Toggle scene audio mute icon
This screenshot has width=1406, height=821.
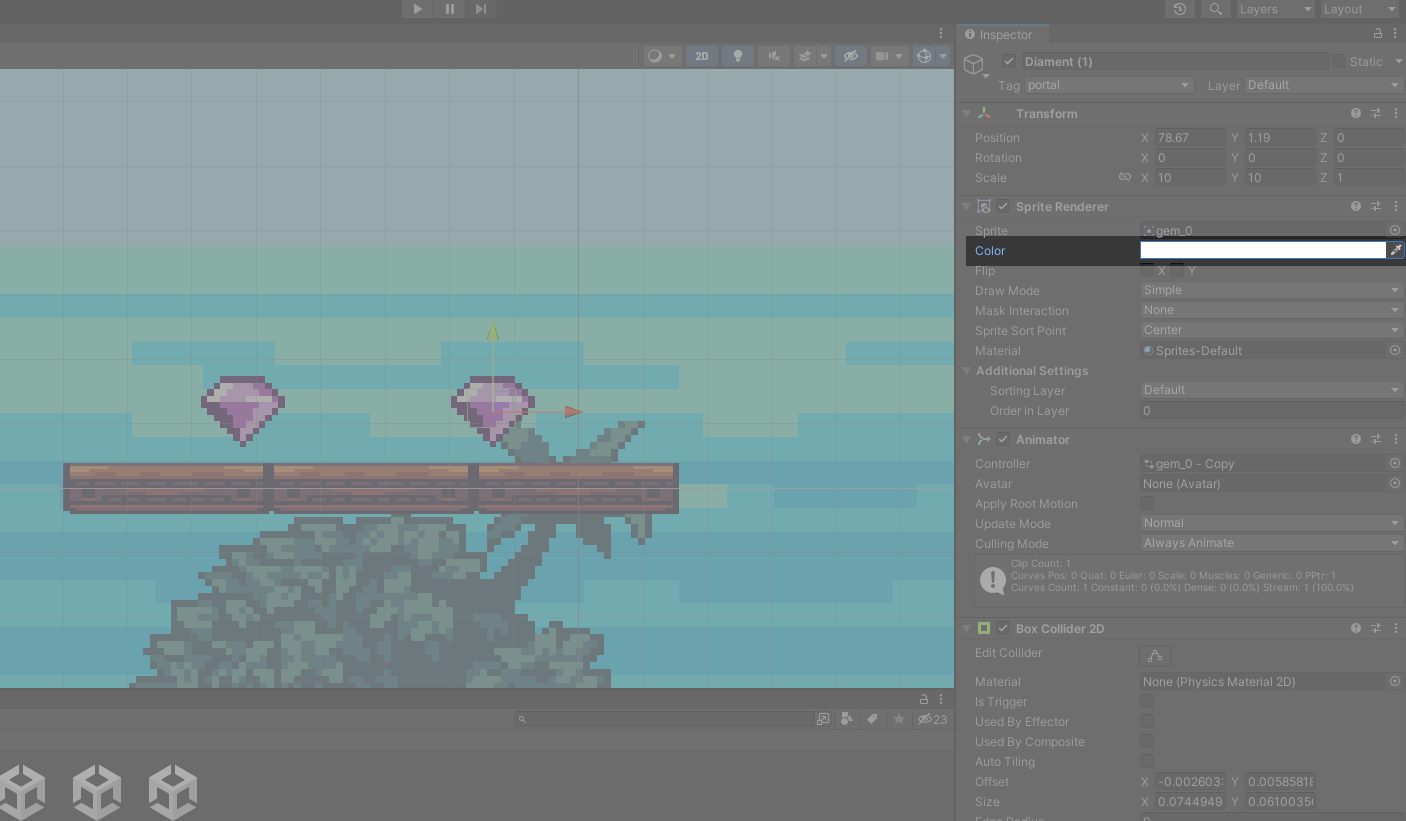773,56
